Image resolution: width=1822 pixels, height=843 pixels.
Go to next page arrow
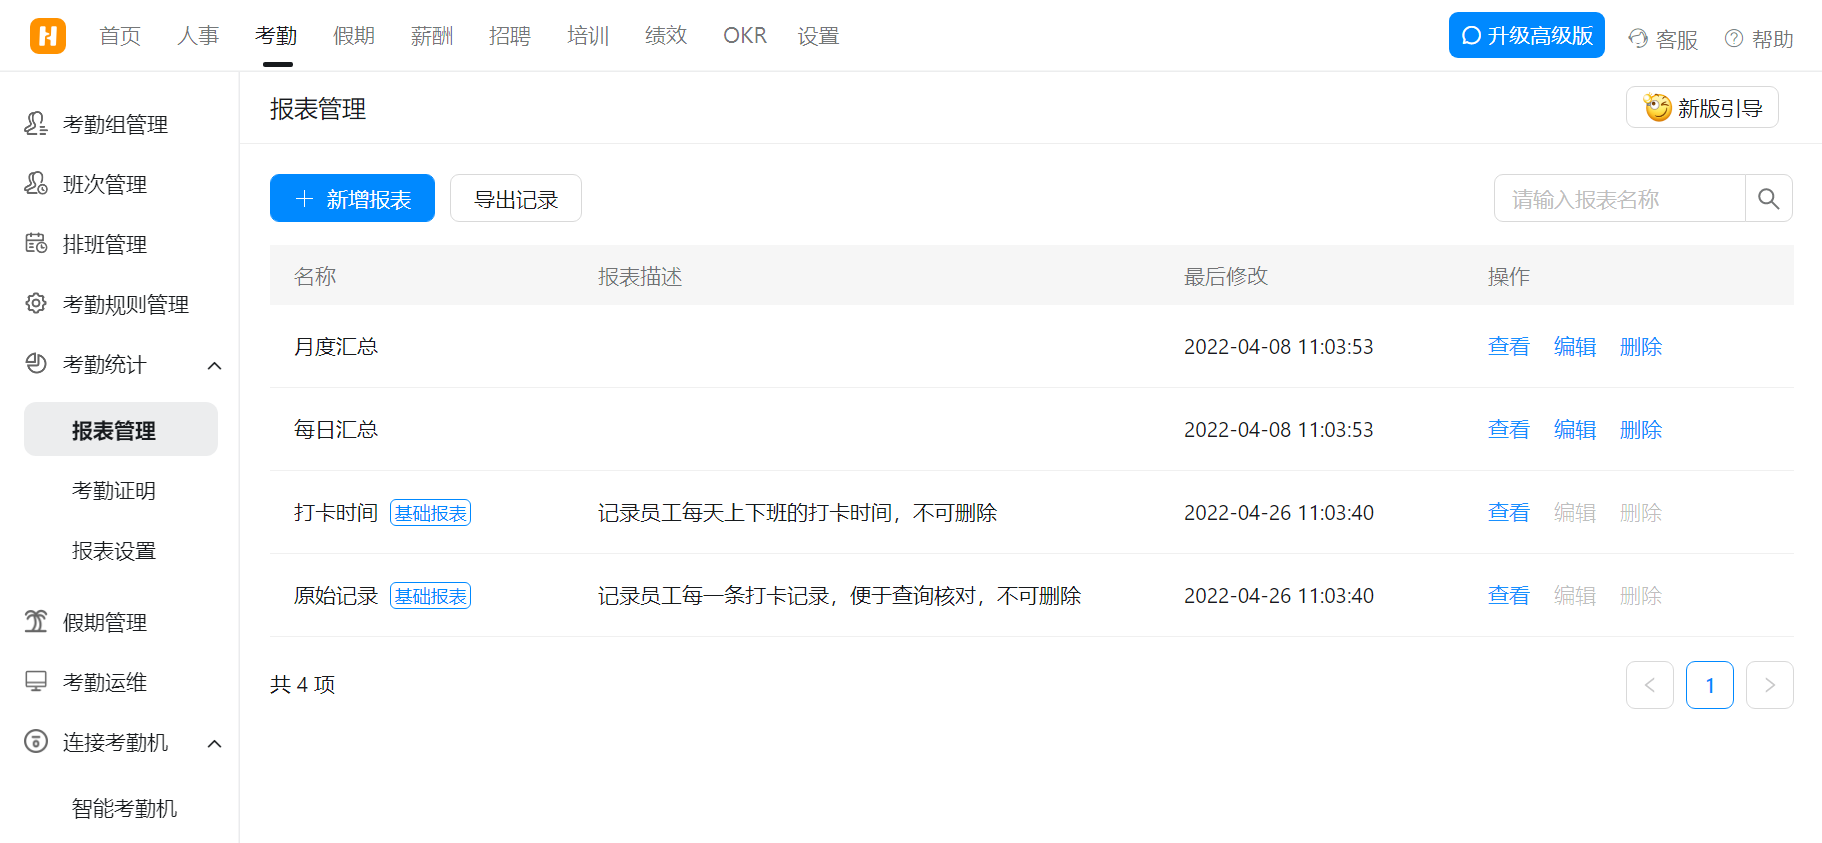point(1769,685)
